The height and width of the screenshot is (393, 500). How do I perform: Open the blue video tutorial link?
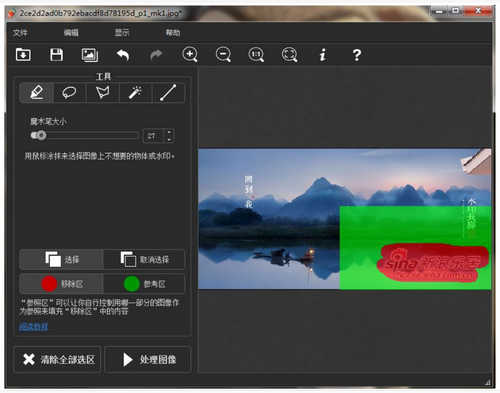coord(33,327)
